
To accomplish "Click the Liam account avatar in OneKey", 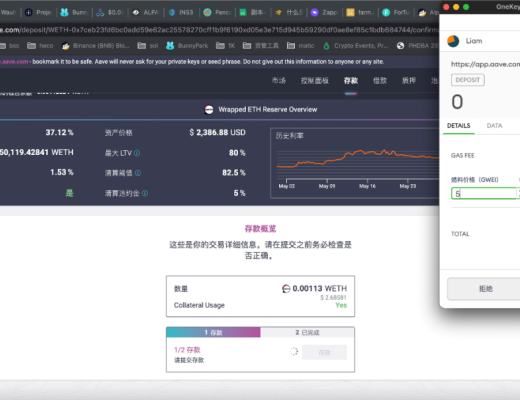I will tap(453, 41).
